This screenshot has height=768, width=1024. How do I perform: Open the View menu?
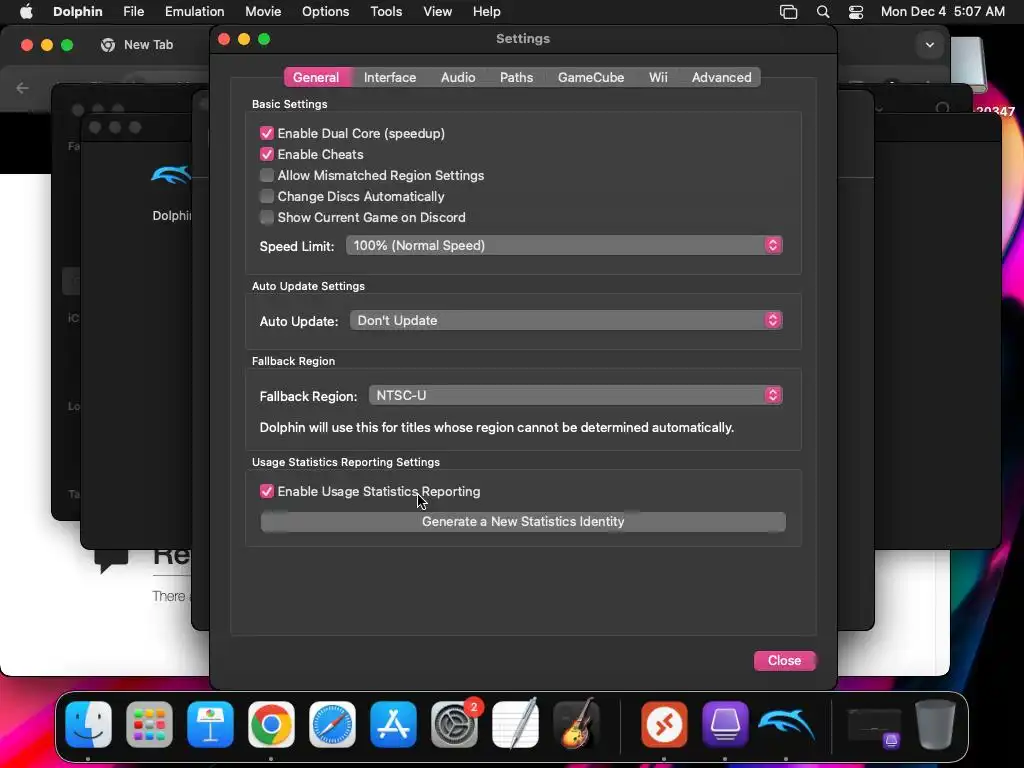coord(438,12)
